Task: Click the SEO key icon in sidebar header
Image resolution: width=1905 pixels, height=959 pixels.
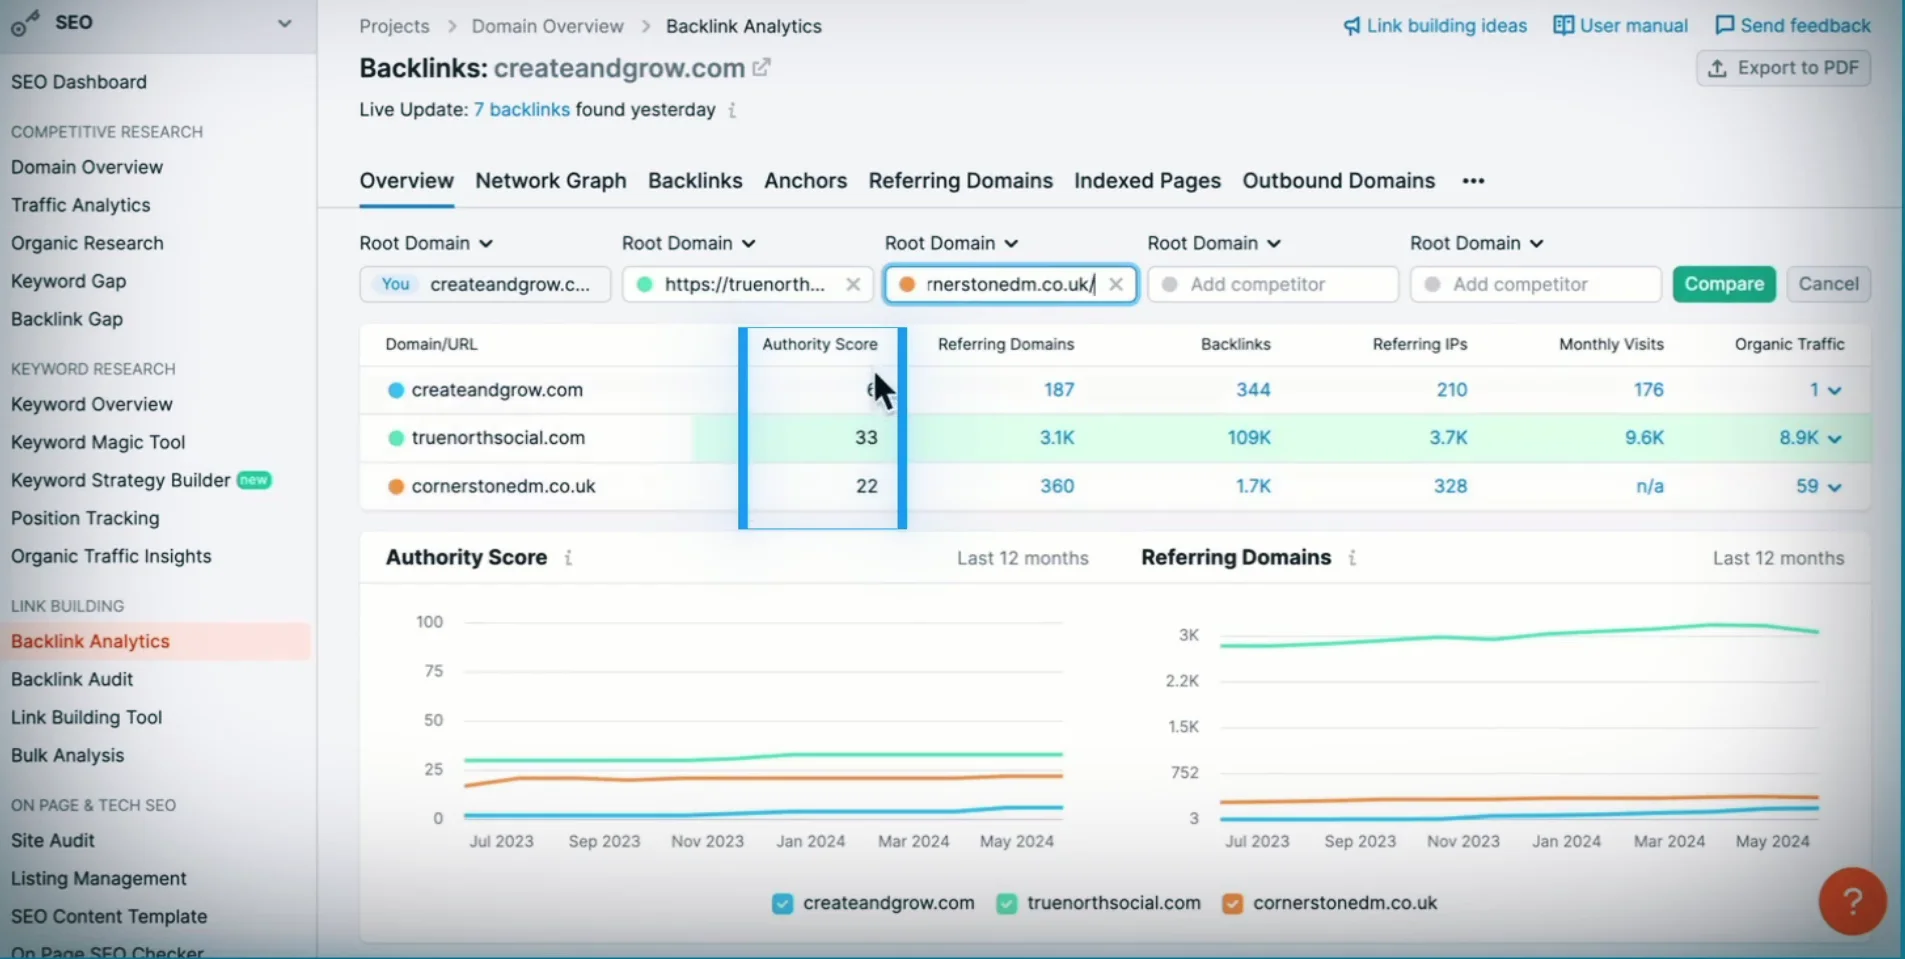Action: pos(25,22)
